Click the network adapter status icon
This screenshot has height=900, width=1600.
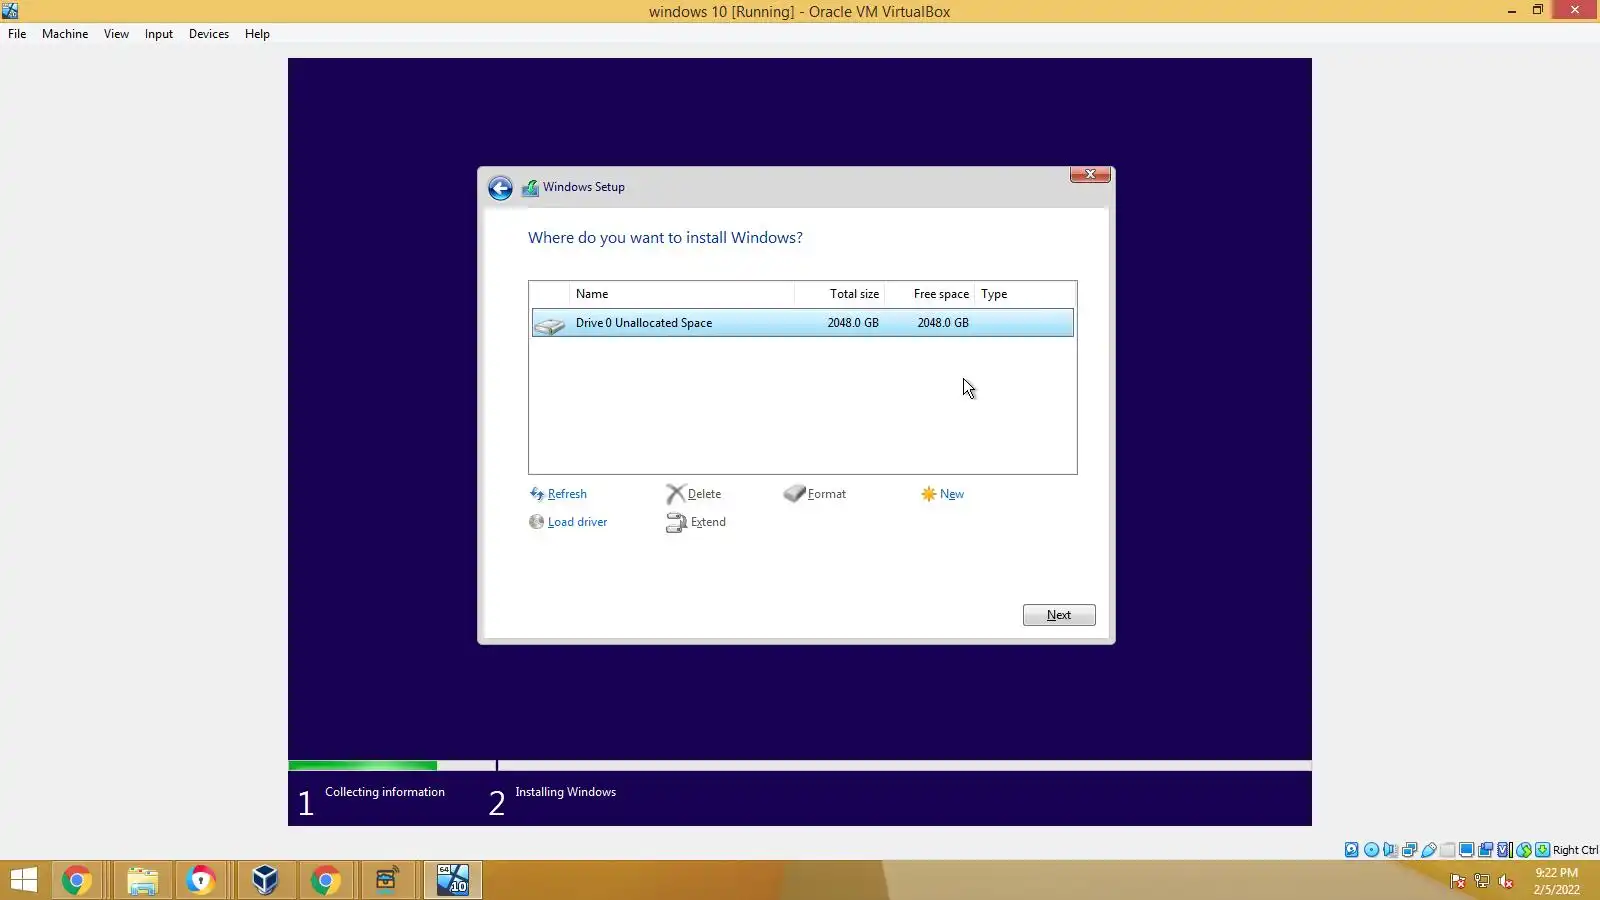point(1409,850)
